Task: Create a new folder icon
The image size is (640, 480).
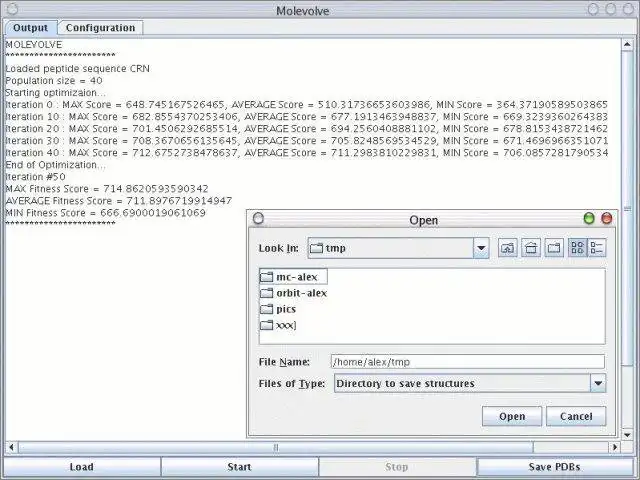Action: (x=554, y=248)
